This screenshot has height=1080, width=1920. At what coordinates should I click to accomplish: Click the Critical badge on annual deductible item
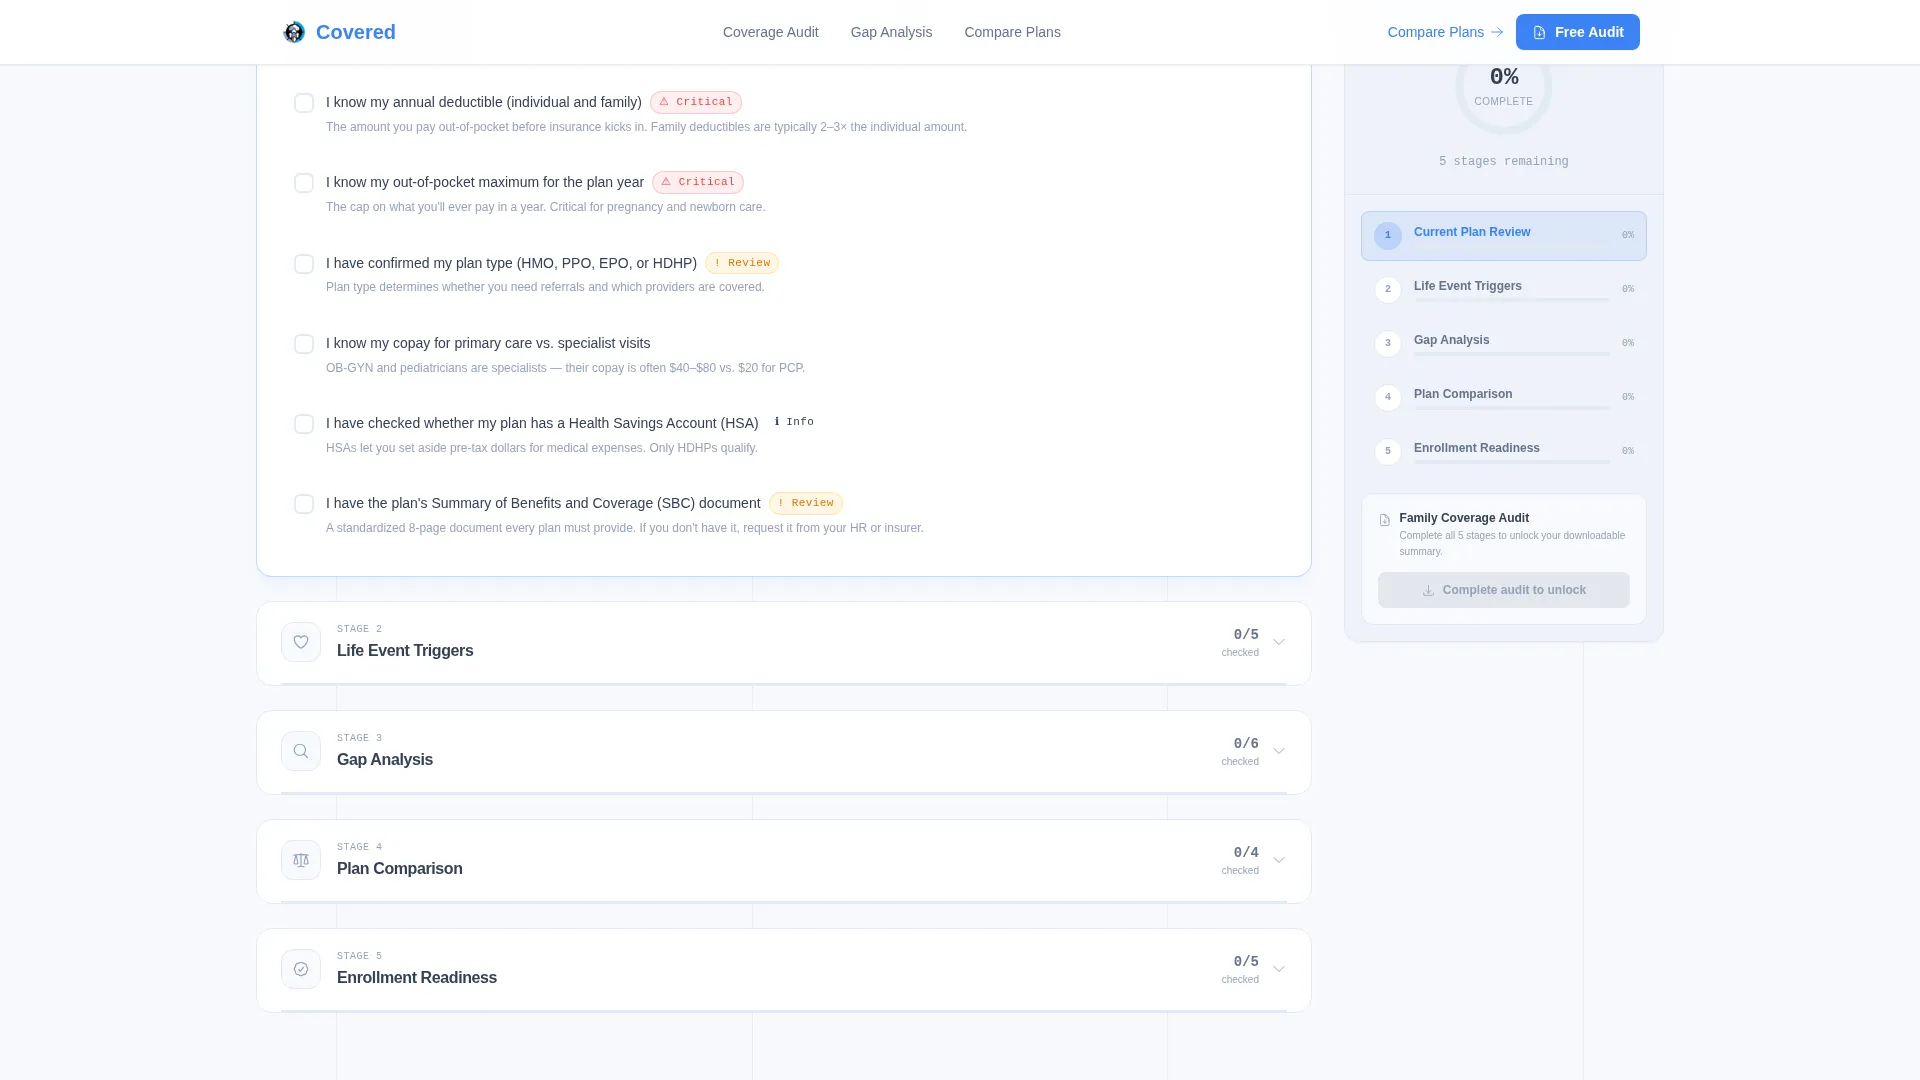[x=696, y=102]
